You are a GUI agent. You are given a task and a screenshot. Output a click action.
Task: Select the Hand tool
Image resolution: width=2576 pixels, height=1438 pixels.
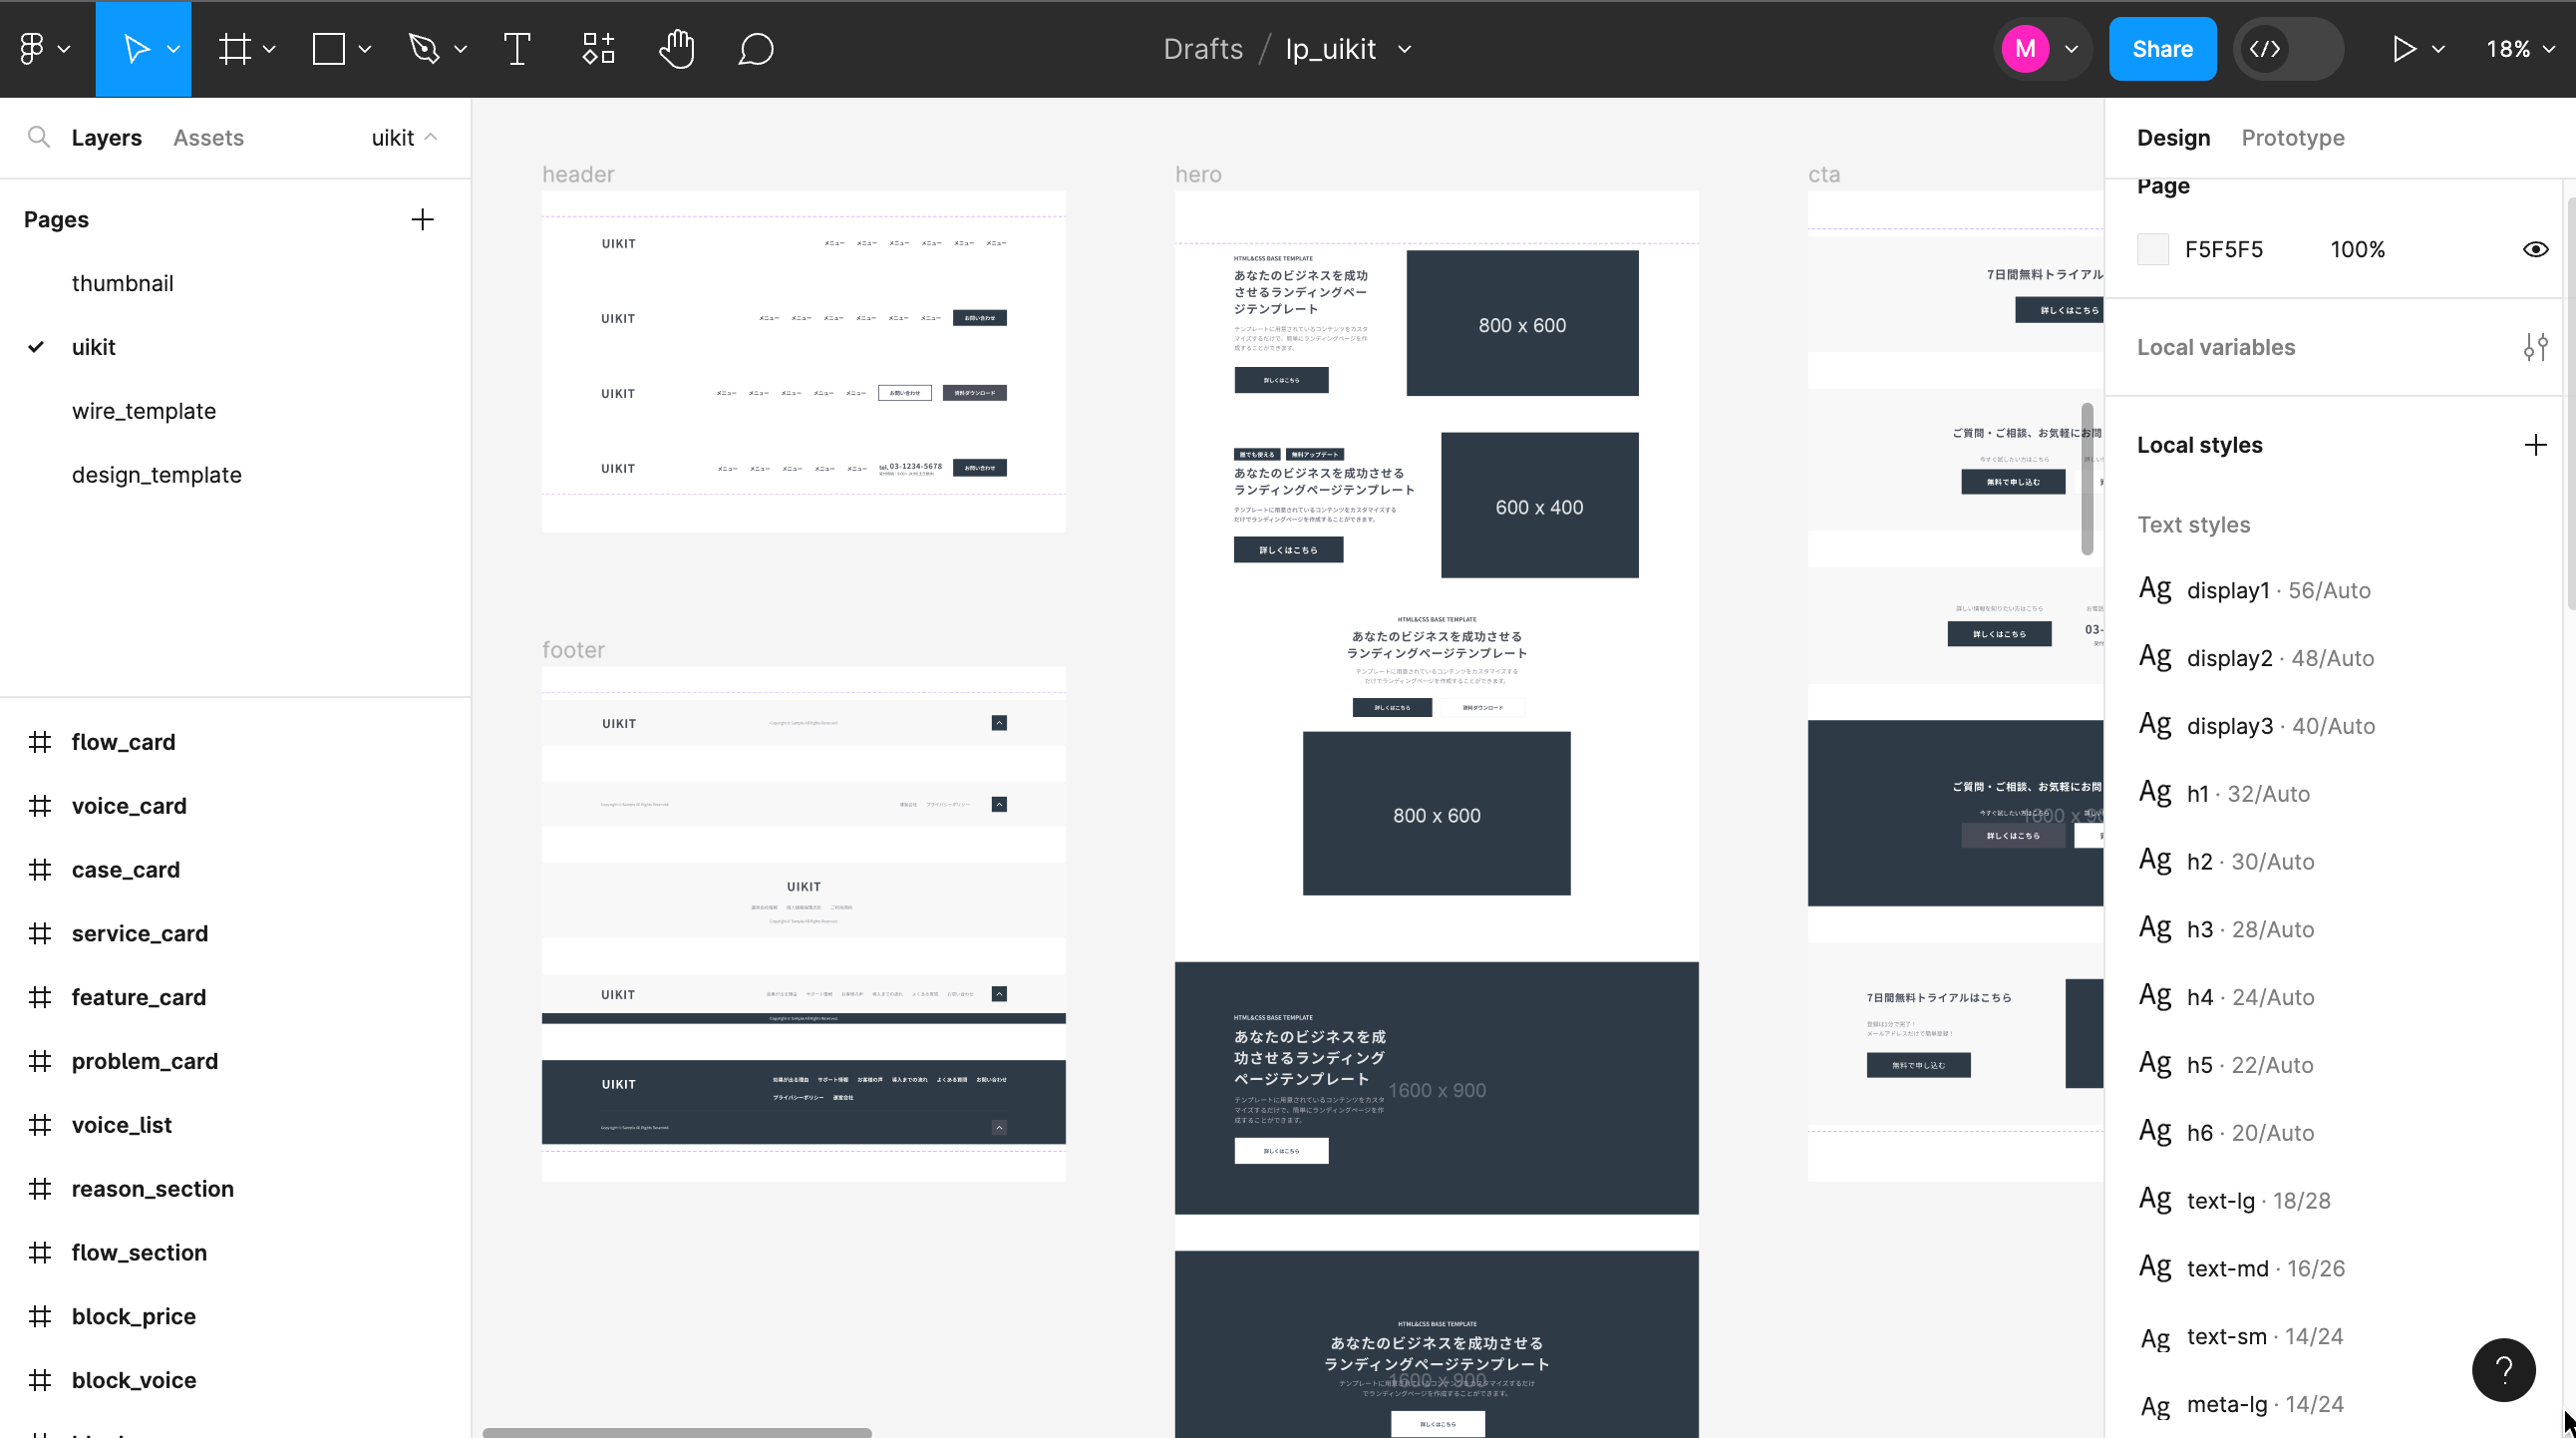click(x=677, y=49)
